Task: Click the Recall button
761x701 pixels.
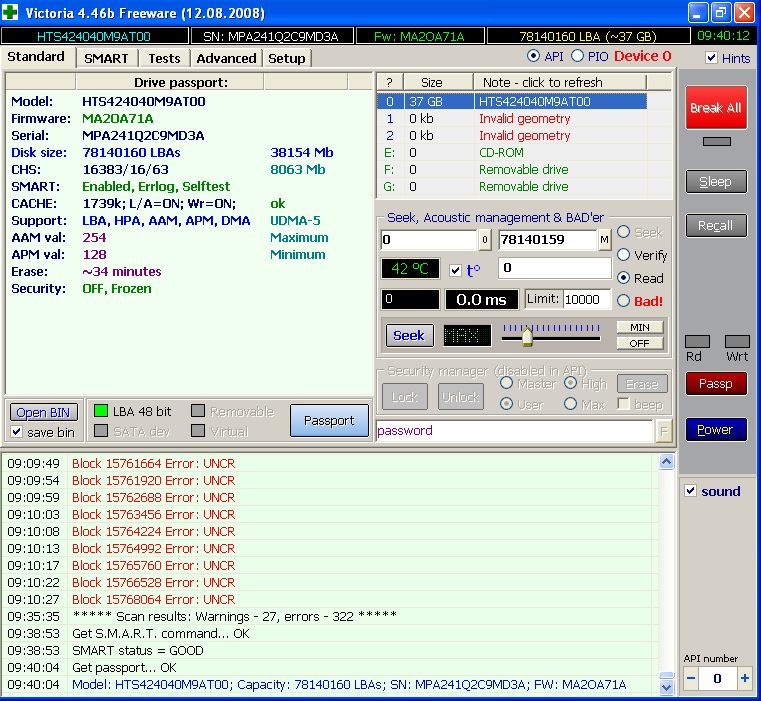Action: [716, 225]
